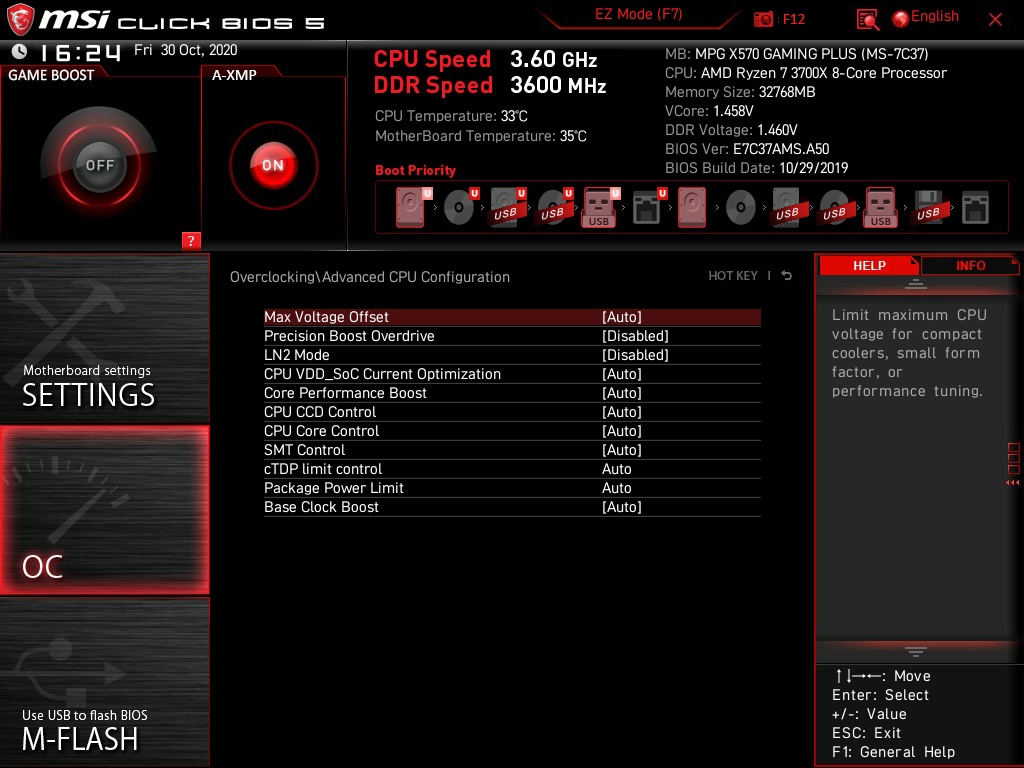Open the CPU VDD_SoC Current Optimization [Auto] value
This screenshot has height=768, width=1024.
coord(622,374)
